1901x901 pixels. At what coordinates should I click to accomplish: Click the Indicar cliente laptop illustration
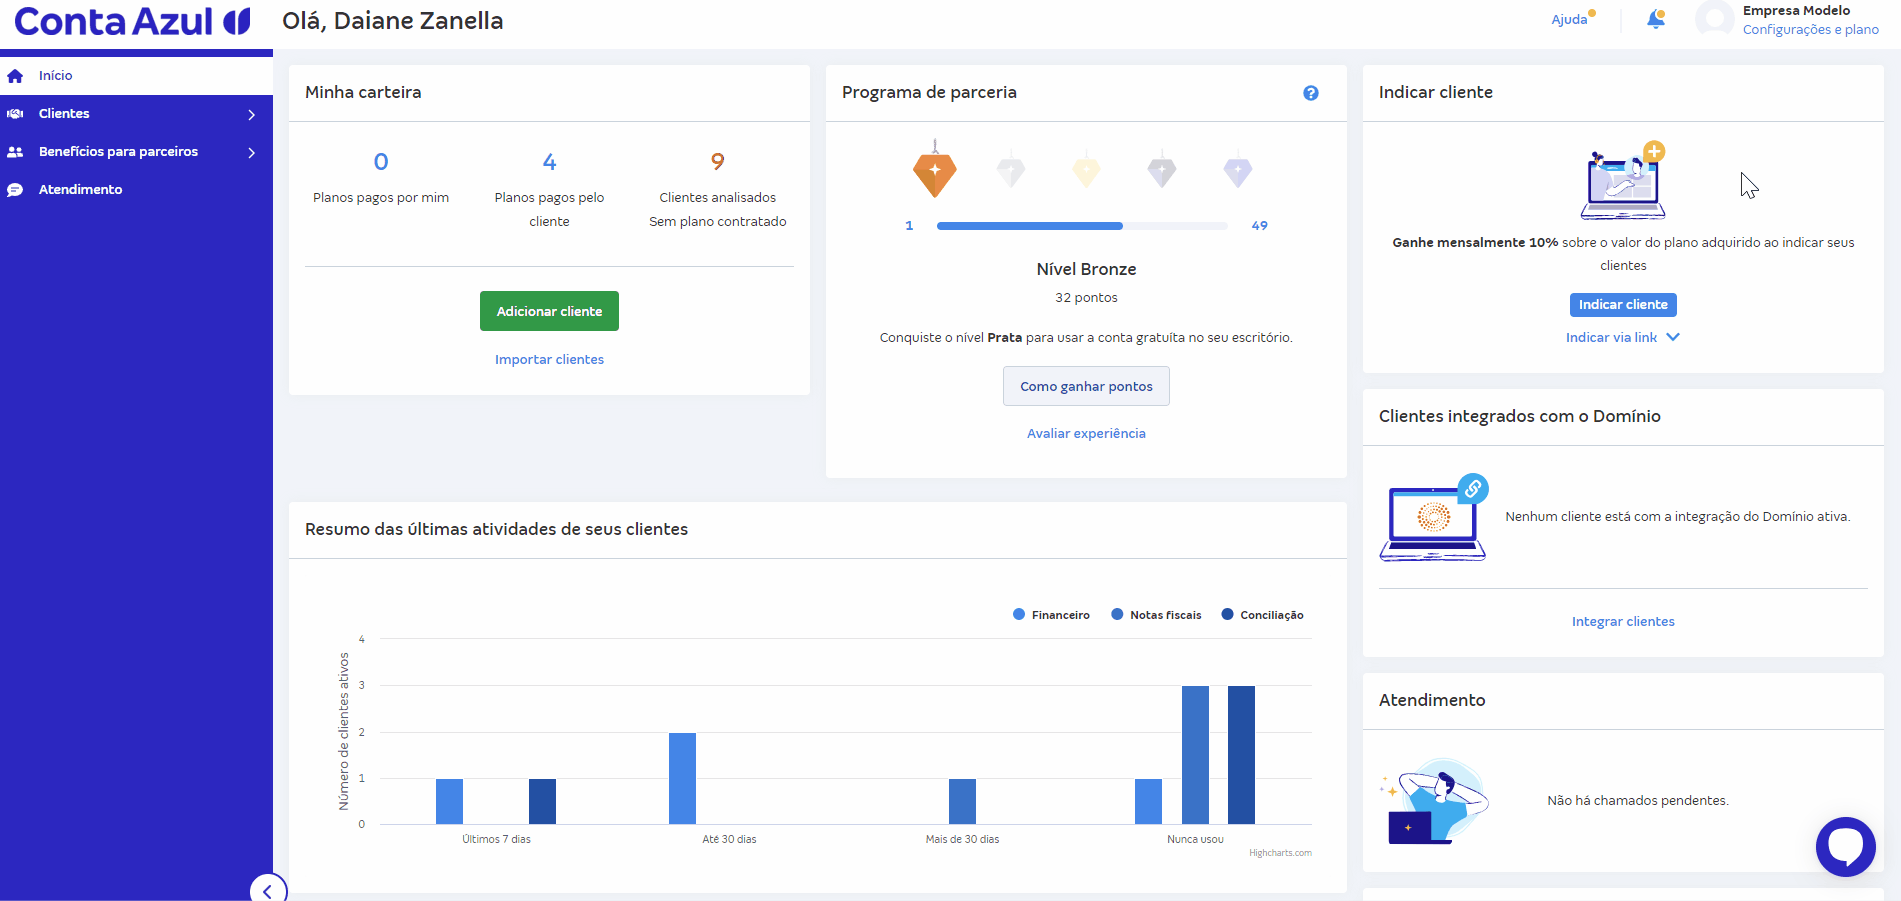tap(1623, 181)
